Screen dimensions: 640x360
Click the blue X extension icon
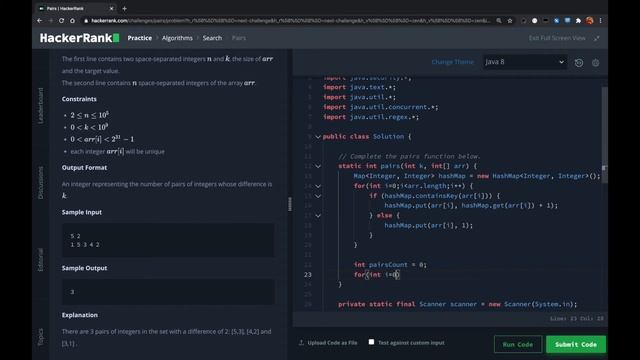556,20
